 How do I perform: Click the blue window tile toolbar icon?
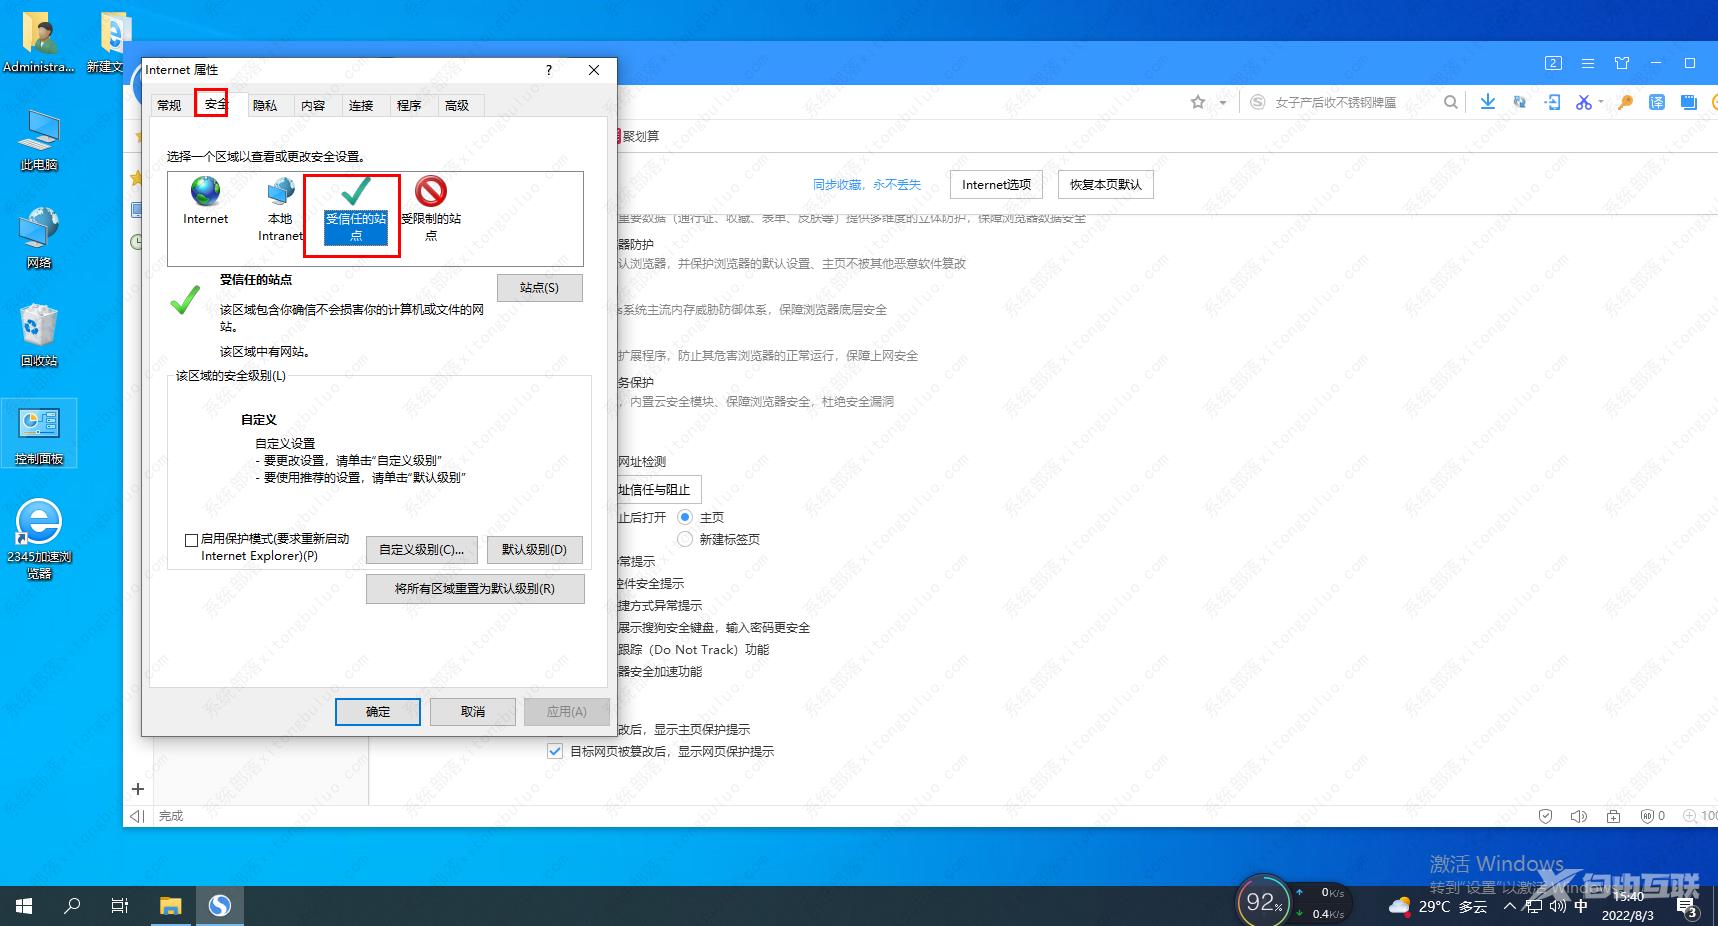(x=1689, y=102)
